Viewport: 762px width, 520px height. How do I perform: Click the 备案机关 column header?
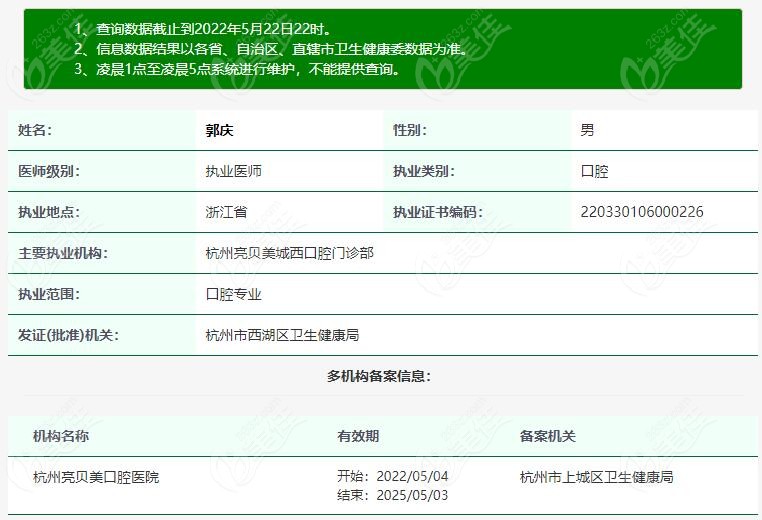(x=548, y=436)
